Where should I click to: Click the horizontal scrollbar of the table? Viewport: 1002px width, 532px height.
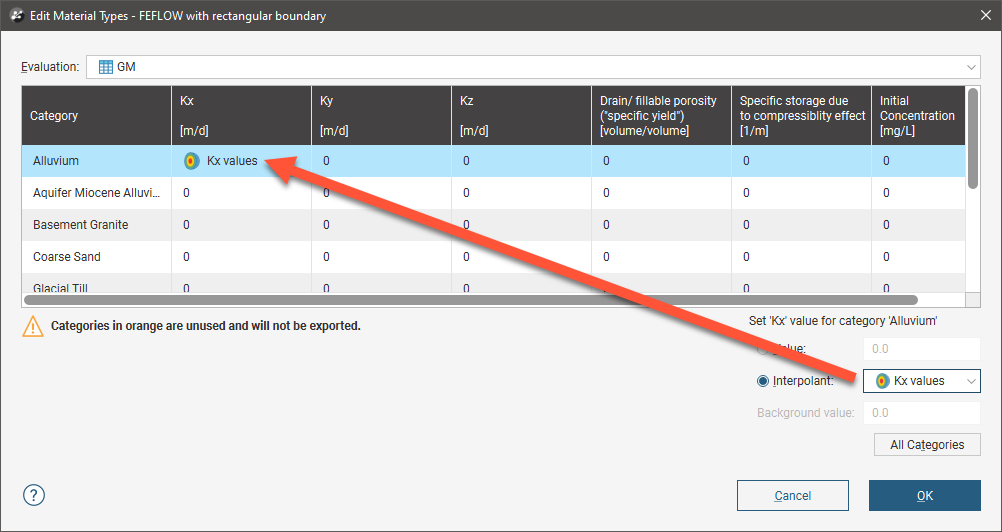tap(470, 299)
